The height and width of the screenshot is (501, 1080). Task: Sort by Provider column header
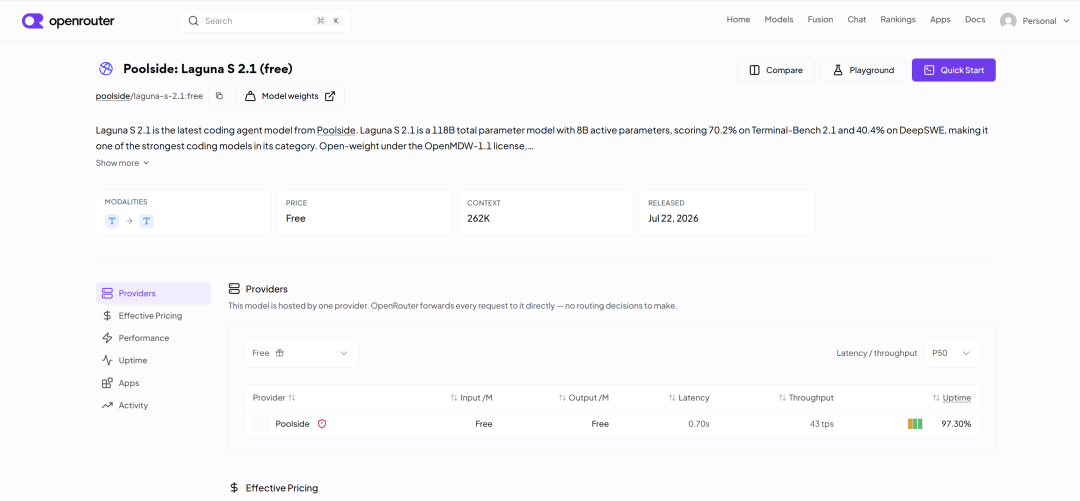pos(273,398)
